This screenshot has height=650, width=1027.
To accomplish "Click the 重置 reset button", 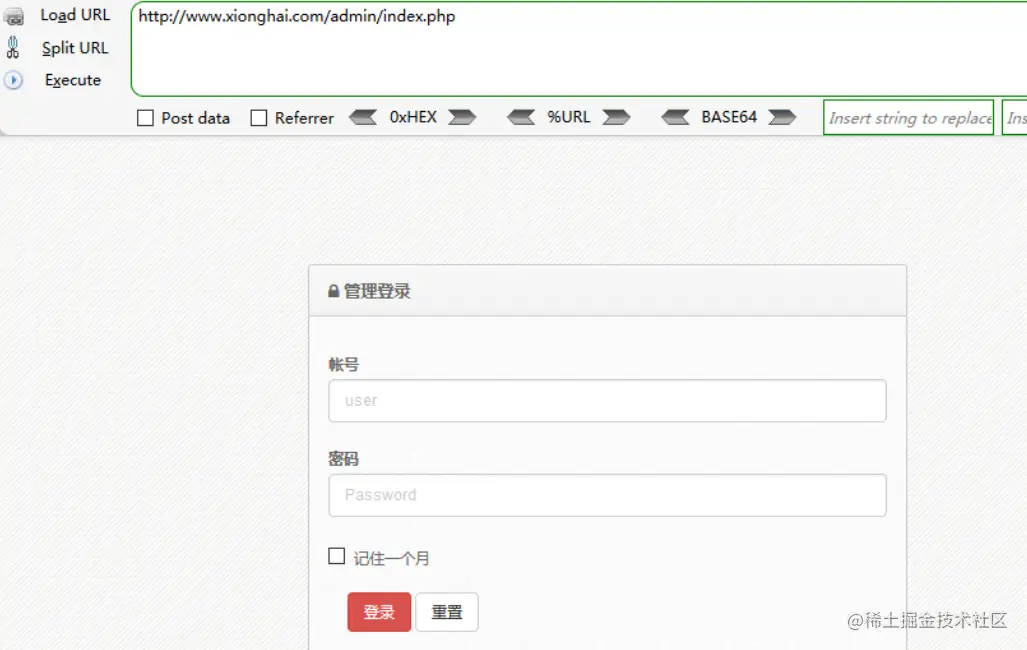I will pos(447,612).
